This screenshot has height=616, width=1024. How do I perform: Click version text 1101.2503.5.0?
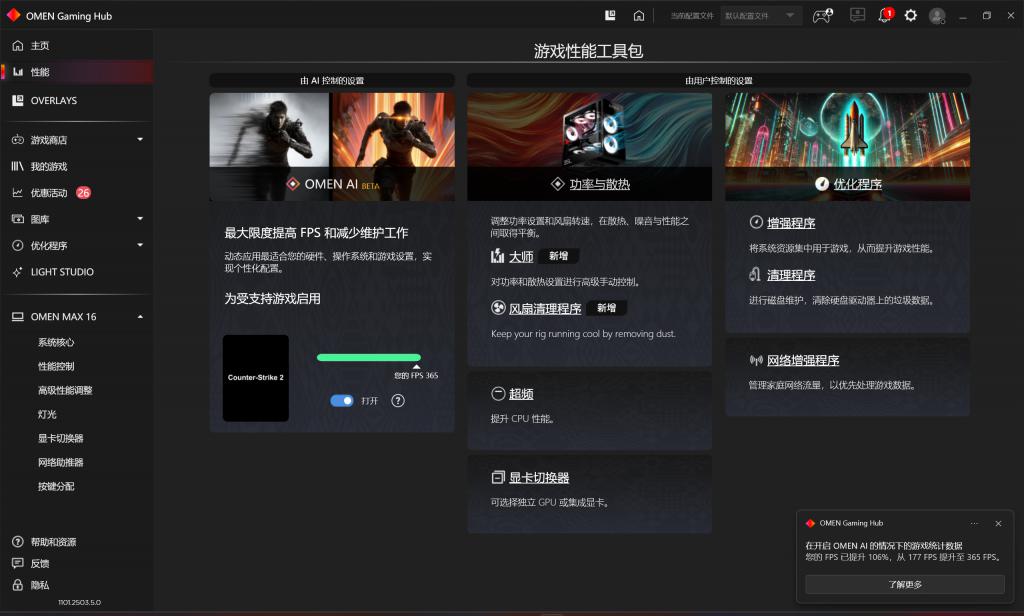coord(79,602)
